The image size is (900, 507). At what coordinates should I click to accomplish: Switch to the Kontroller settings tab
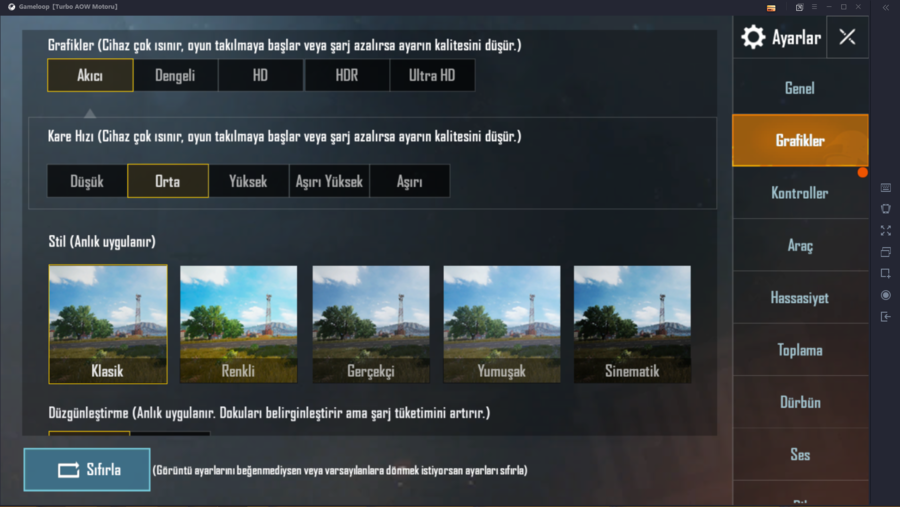[800, 193]
